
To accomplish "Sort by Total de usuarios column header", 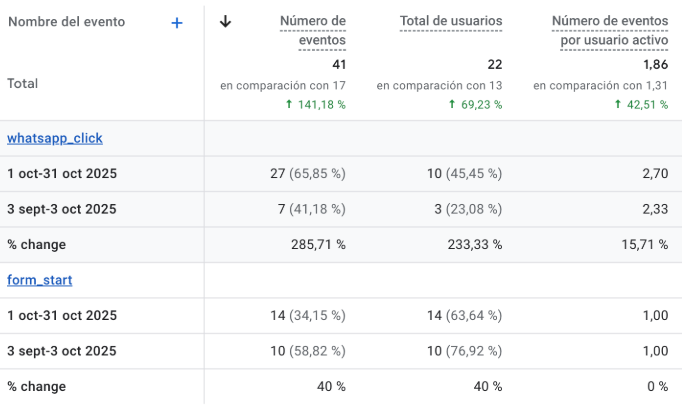I will [451, 21].
